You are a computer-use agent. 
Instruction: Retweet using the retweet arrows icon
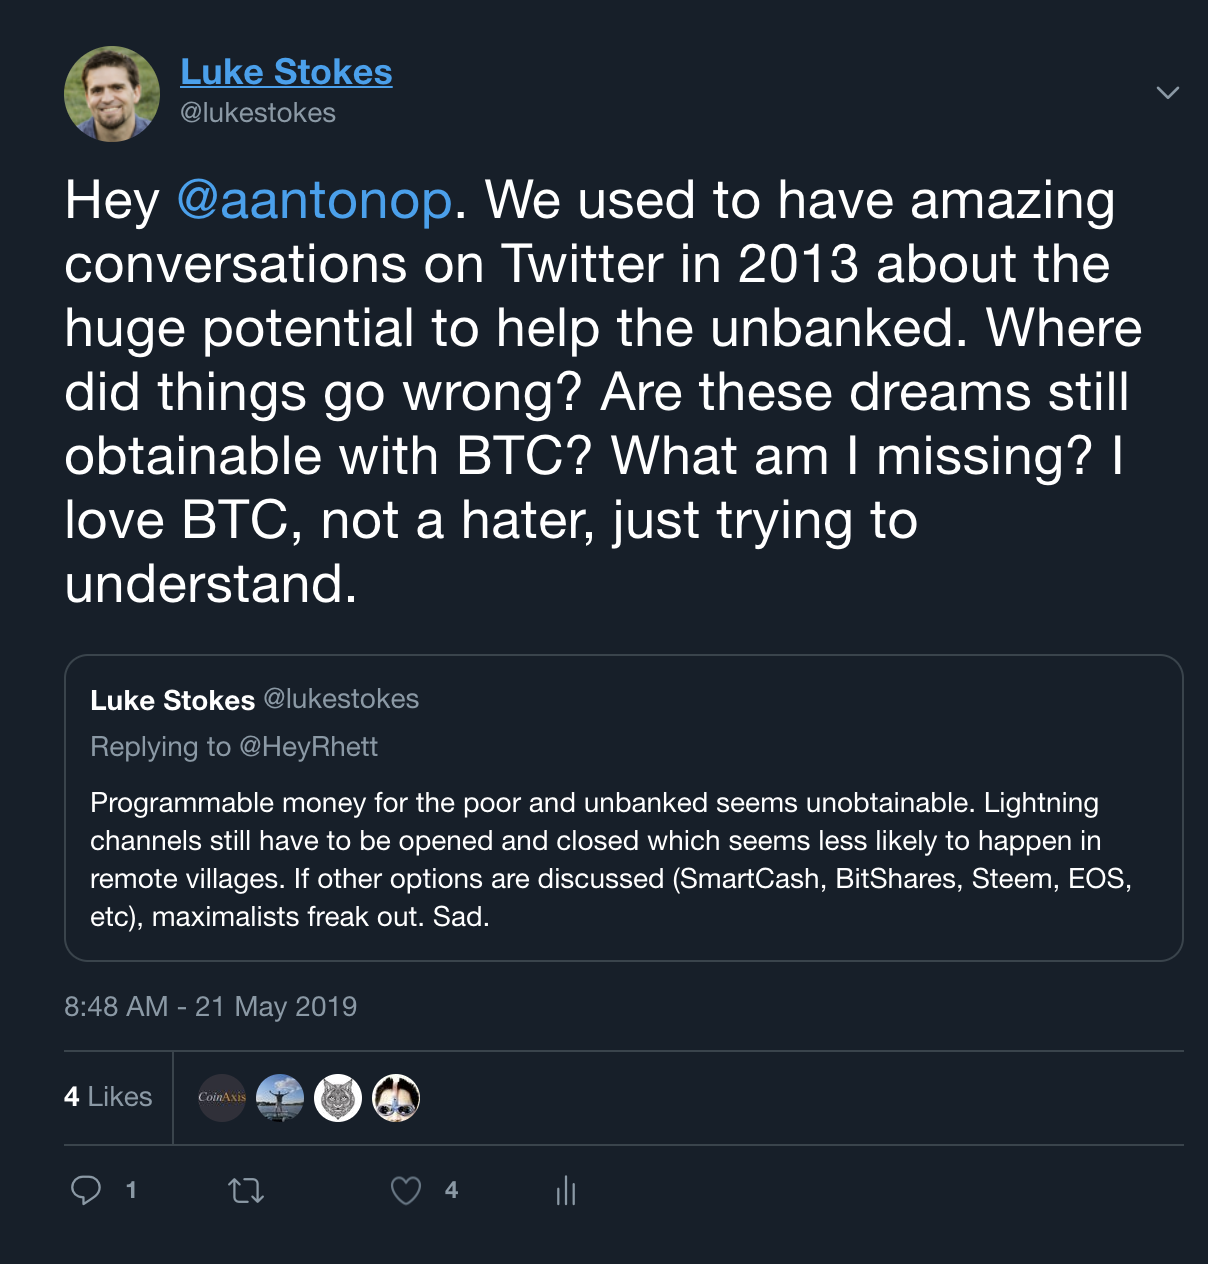coord(246,1190)
